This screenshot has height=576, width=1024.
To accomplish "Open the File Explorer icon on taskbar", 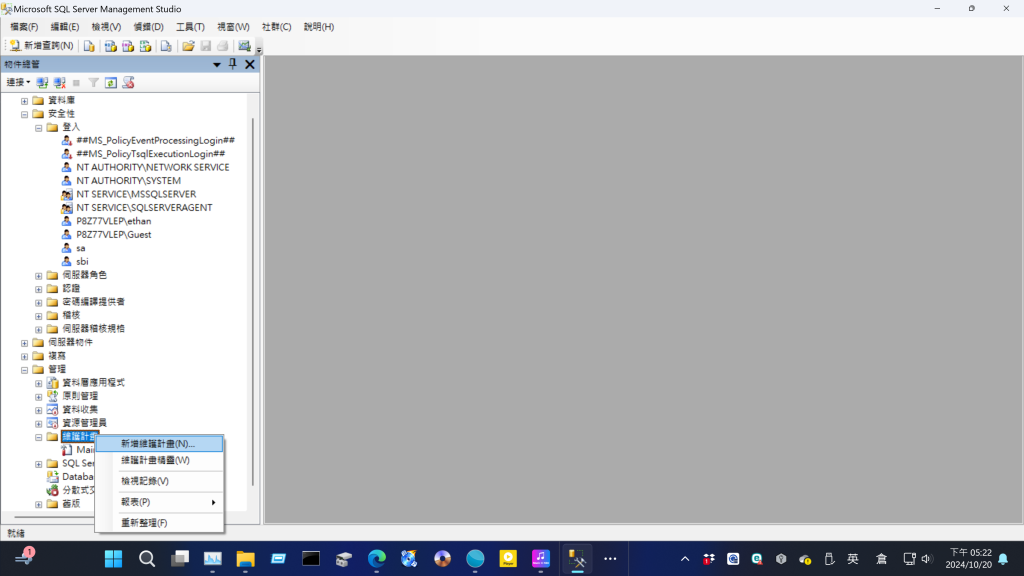I will 245,558.
